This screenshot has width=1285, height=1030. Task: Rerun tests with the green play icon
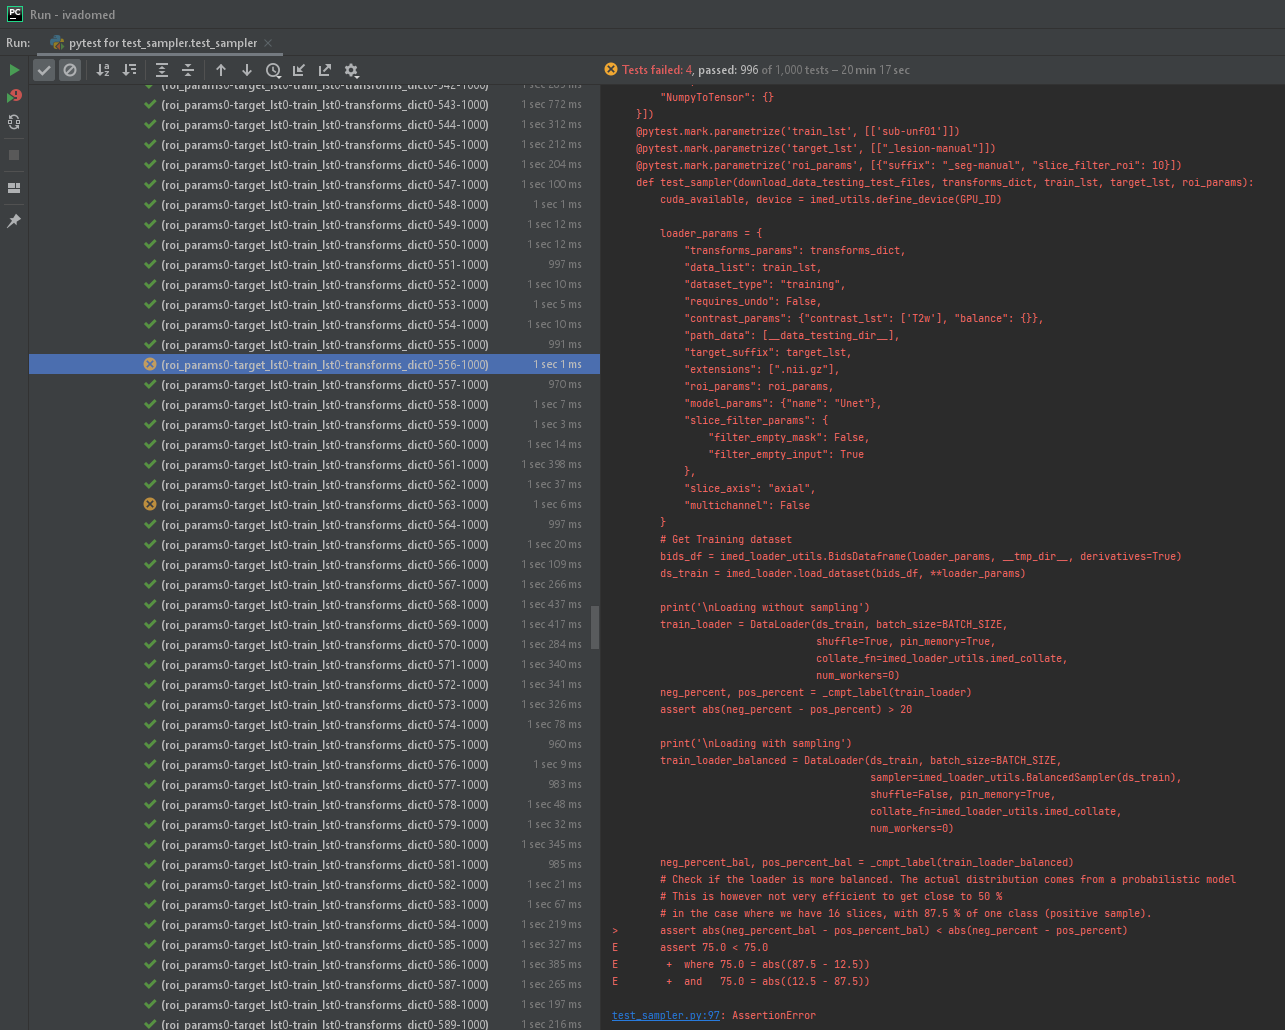(x=14, y=70)
